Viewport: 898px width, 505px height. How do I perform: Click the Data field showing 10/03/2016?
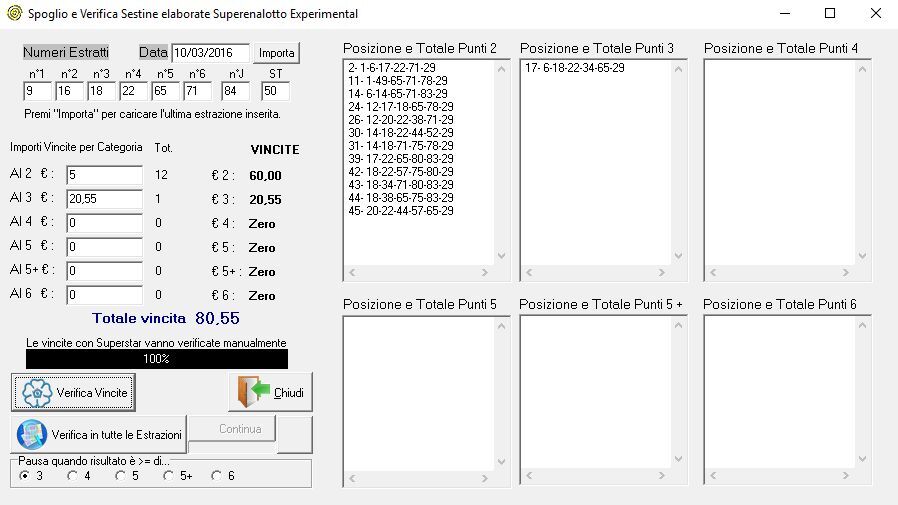point(210,53)
